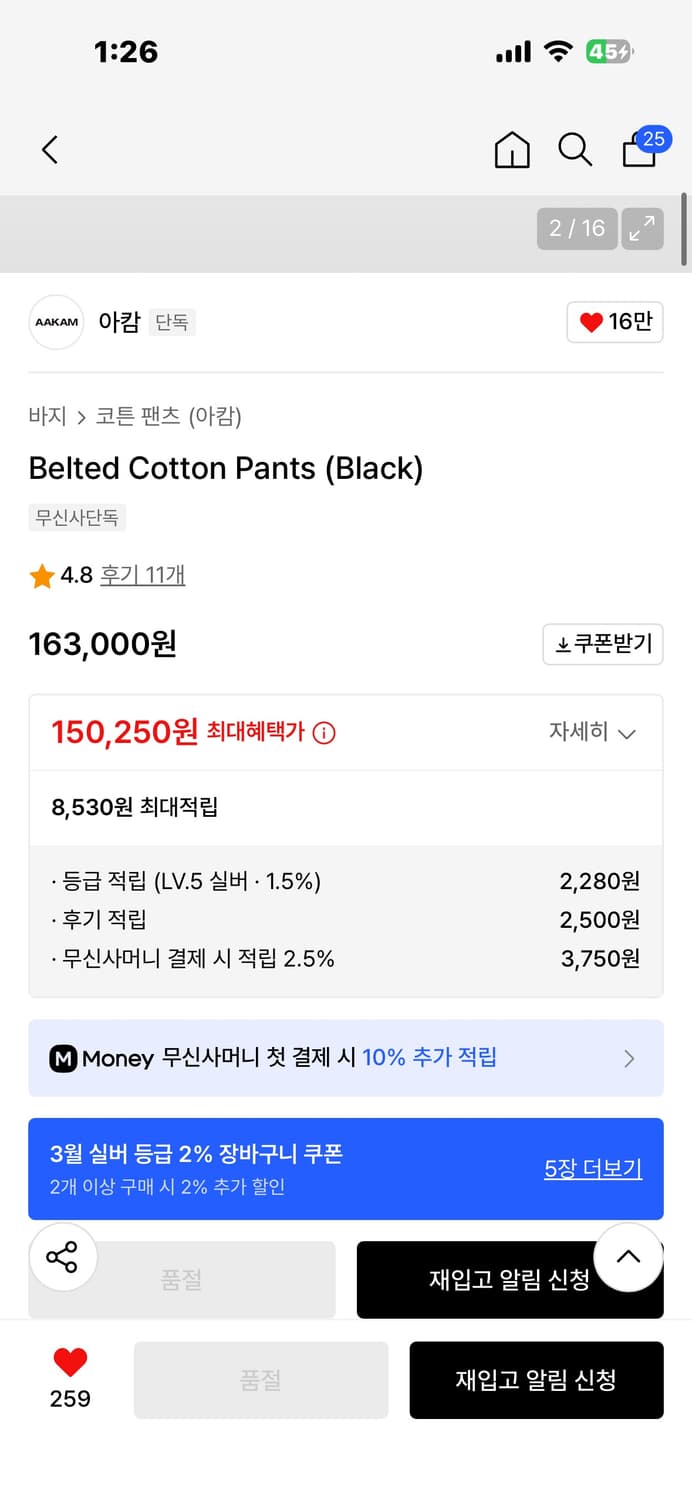Open the 코튼 팬츠 (아캄) breadcrumb
692x1500 pixels.
pyautogui.click(x=168, y=416)
